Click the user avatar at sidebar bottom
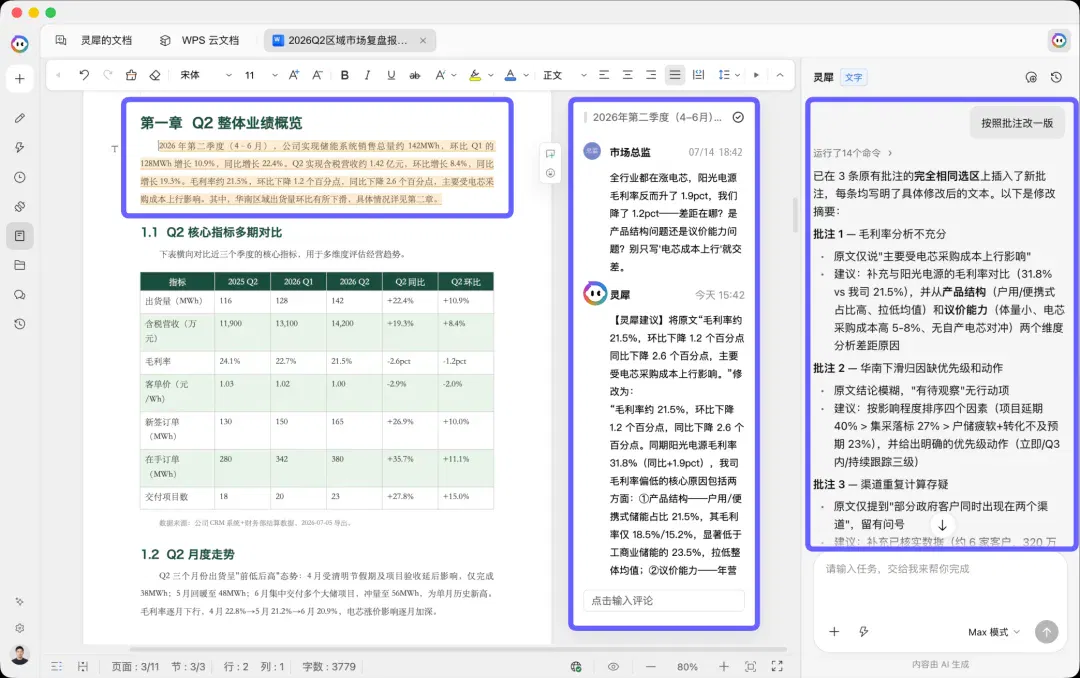 (19, 655)
